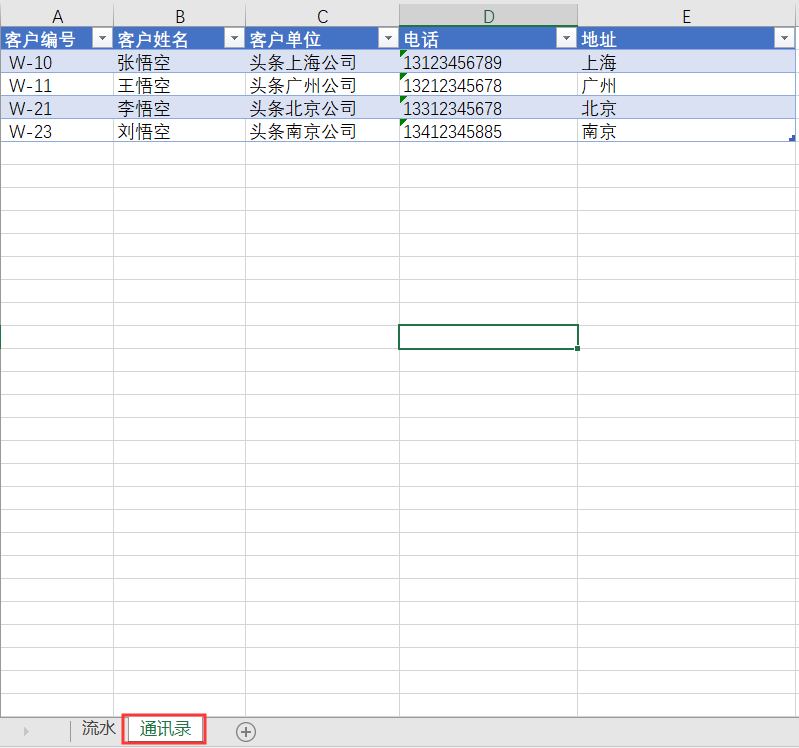The image size is (799, 748).
Task: Select phone number 13412345885
Action: click(488, 131)
